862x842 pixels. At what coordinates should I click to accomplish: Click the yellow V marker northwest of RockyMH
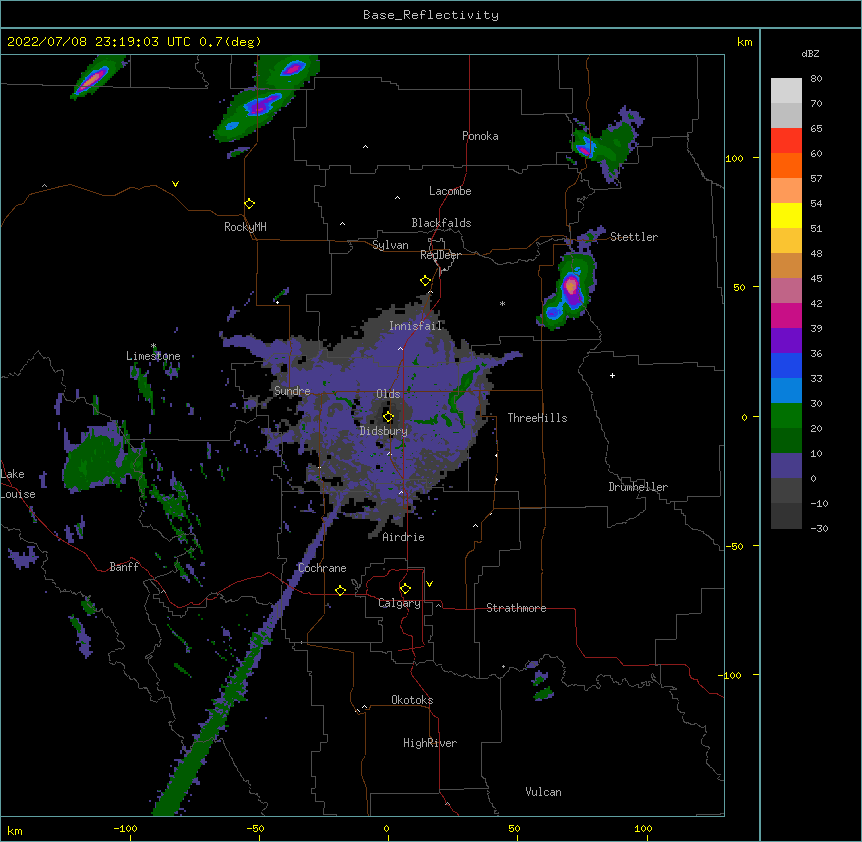[x=175, y=184]
